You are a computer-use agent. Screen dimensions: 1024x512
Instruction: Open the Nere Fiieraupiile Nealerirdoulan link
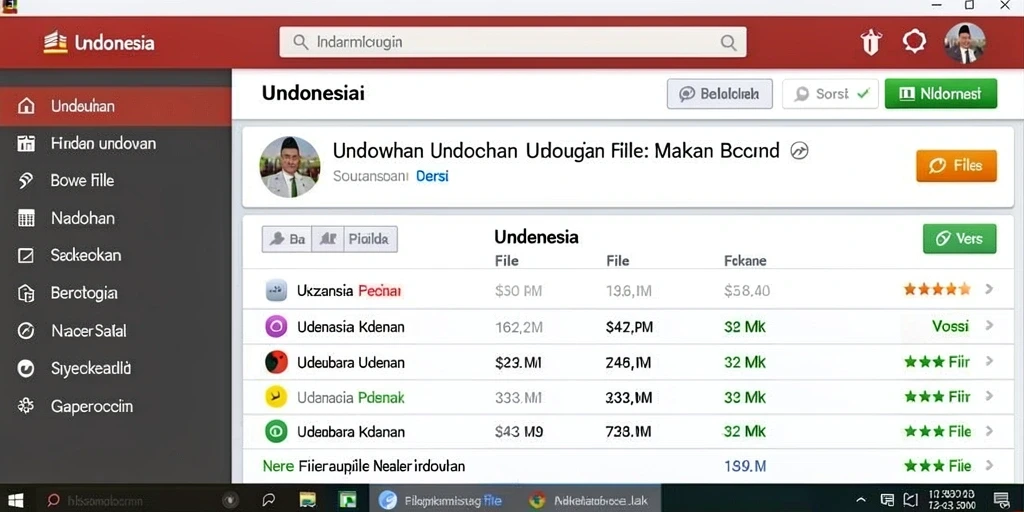click(x=364, y=466)
